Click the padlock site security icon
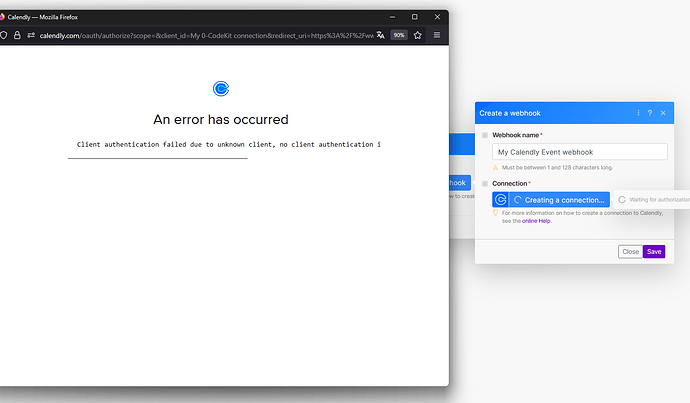The height and width of the screenshot is (403, 690). click(17, 35)
